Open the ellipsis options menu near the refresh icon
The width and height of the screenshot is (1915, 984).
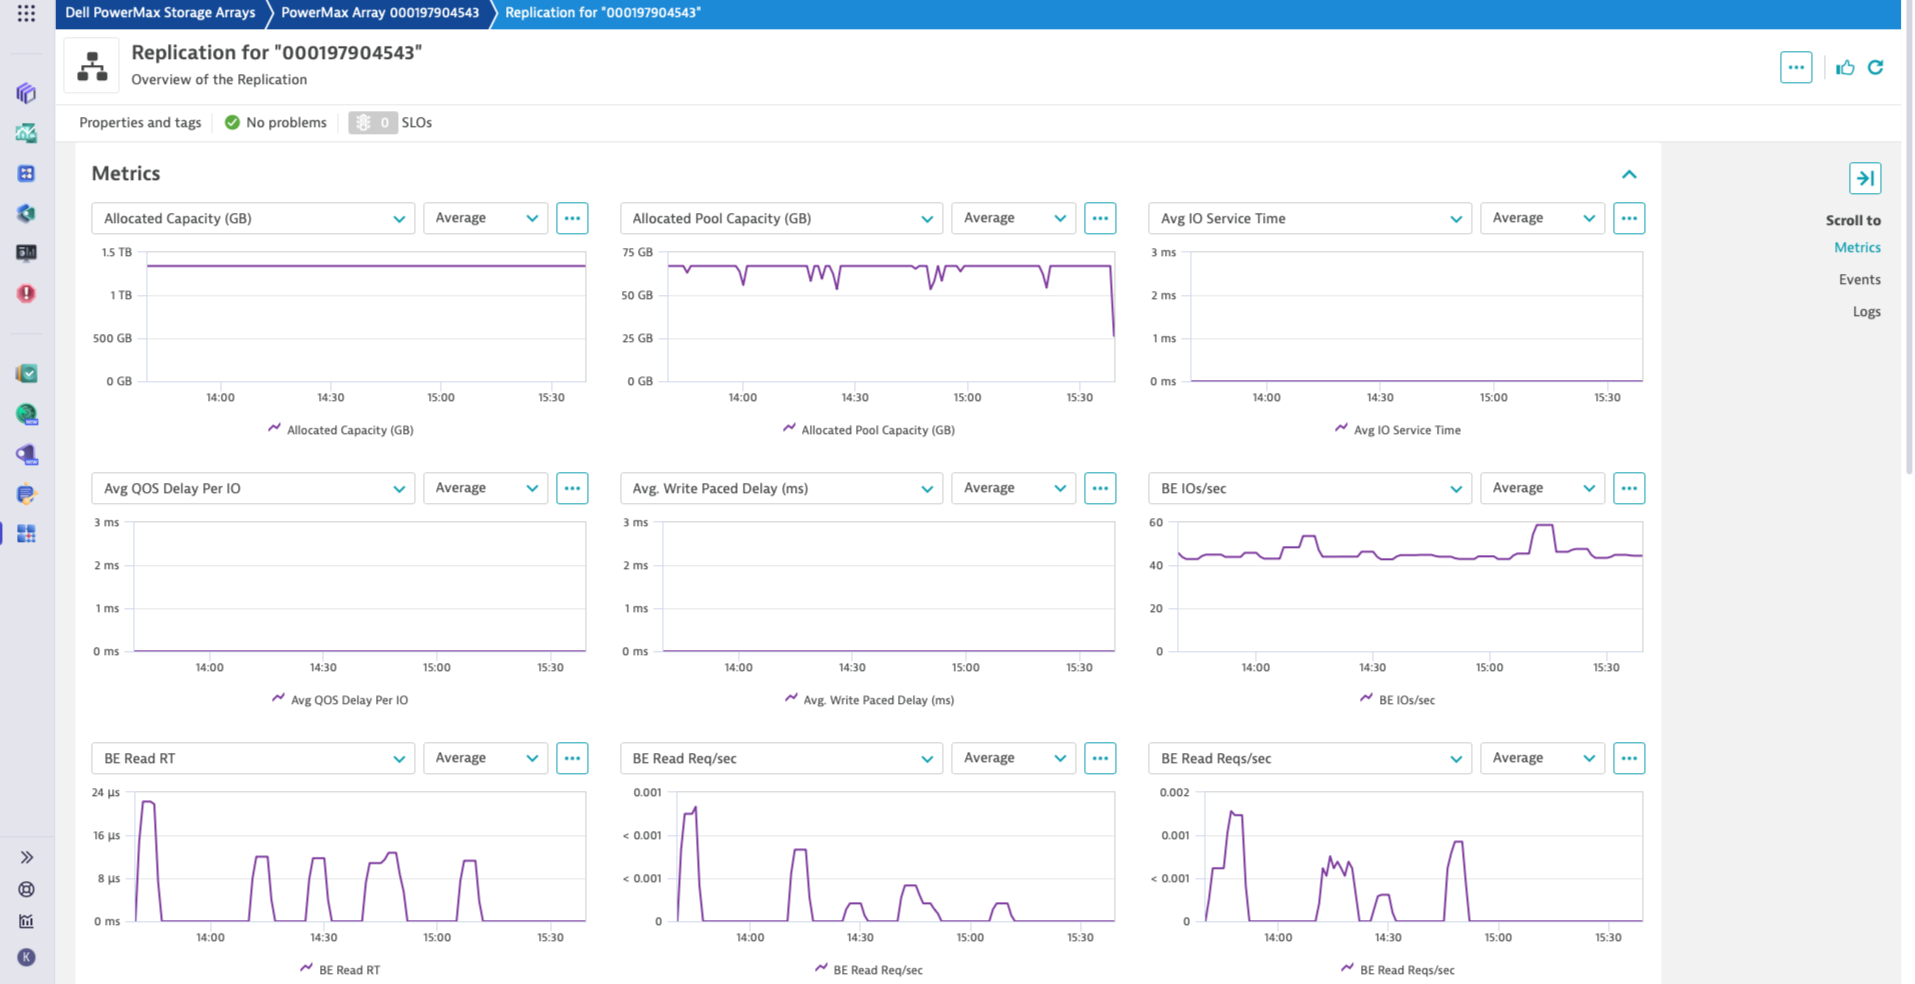pyautogui.click(x=1796, y=68)
